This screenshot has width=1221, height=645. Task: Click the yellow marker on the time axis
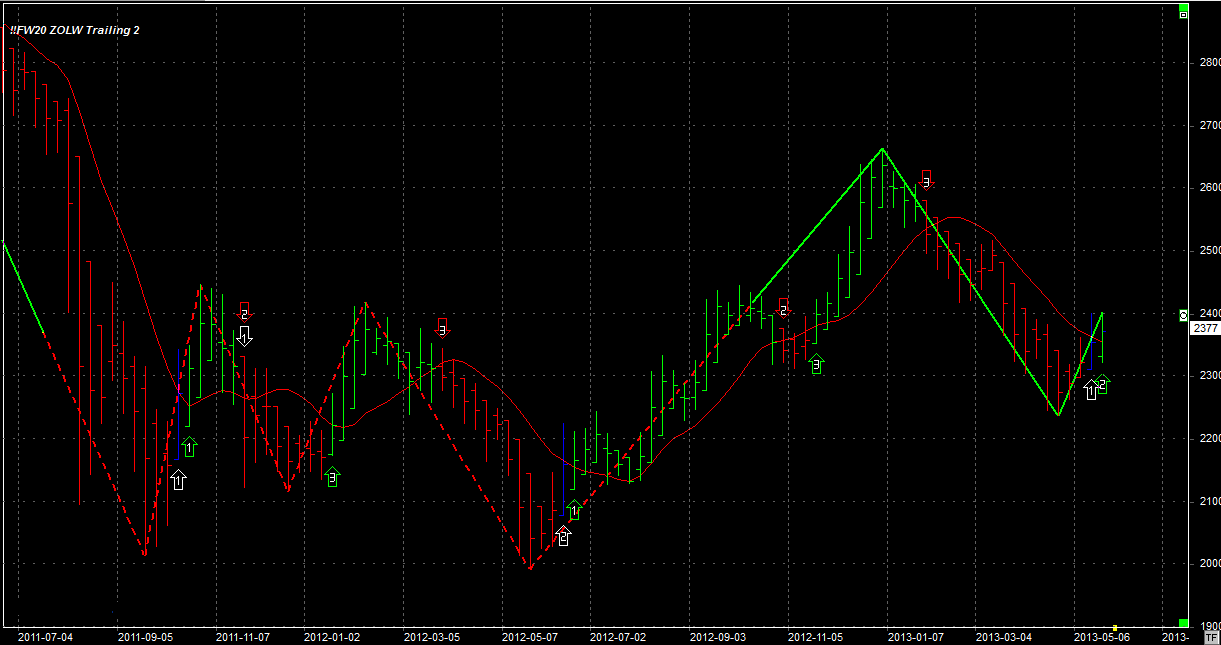pos(1115,628)
